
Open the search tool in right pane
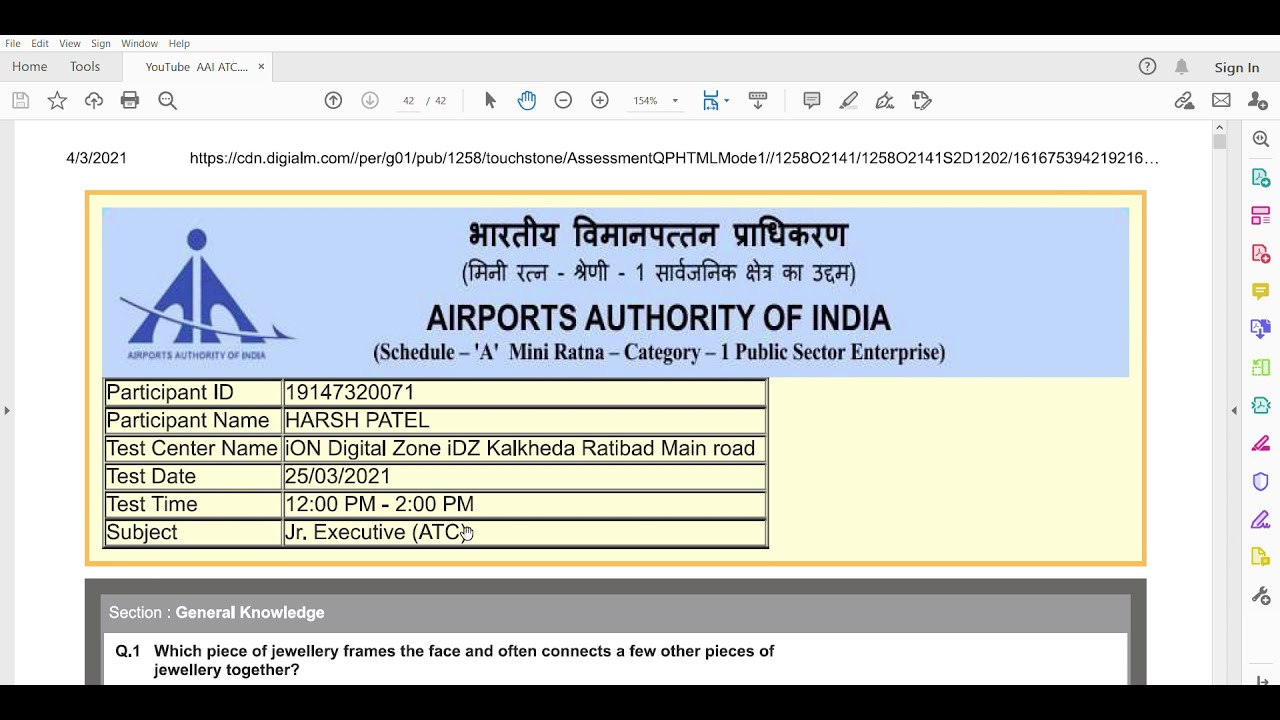pos(1261,140)
